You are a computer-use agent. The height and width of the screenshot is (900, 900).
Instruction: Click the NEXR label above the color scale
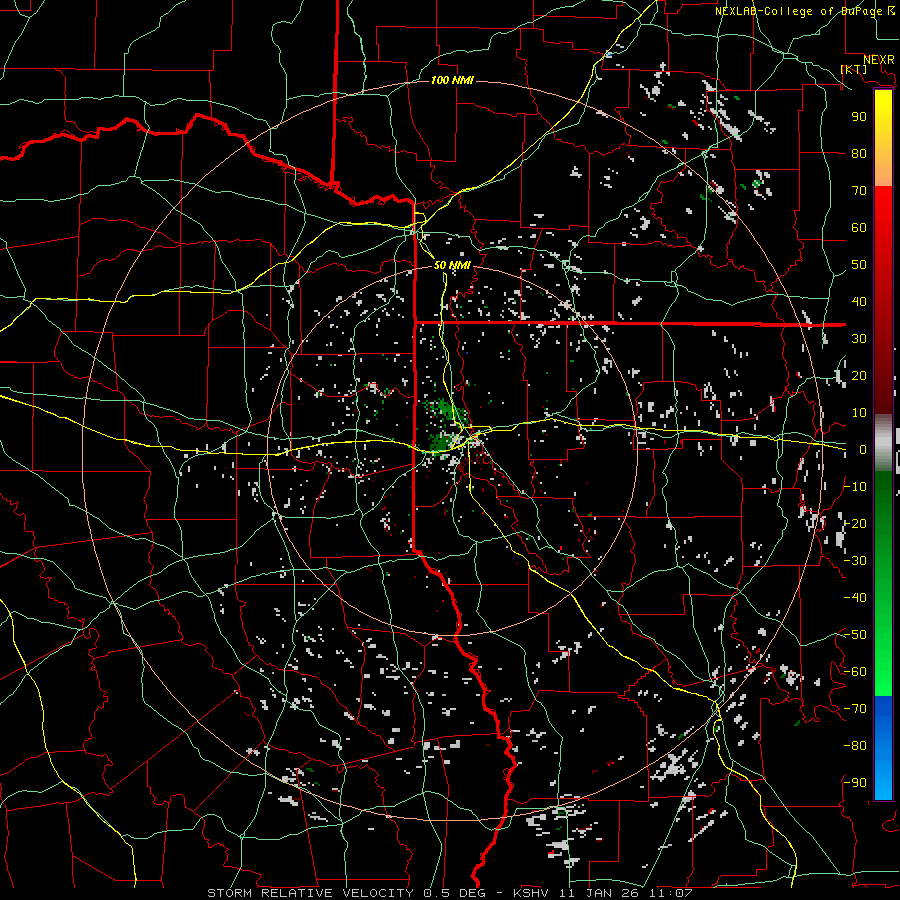point(878,60)
